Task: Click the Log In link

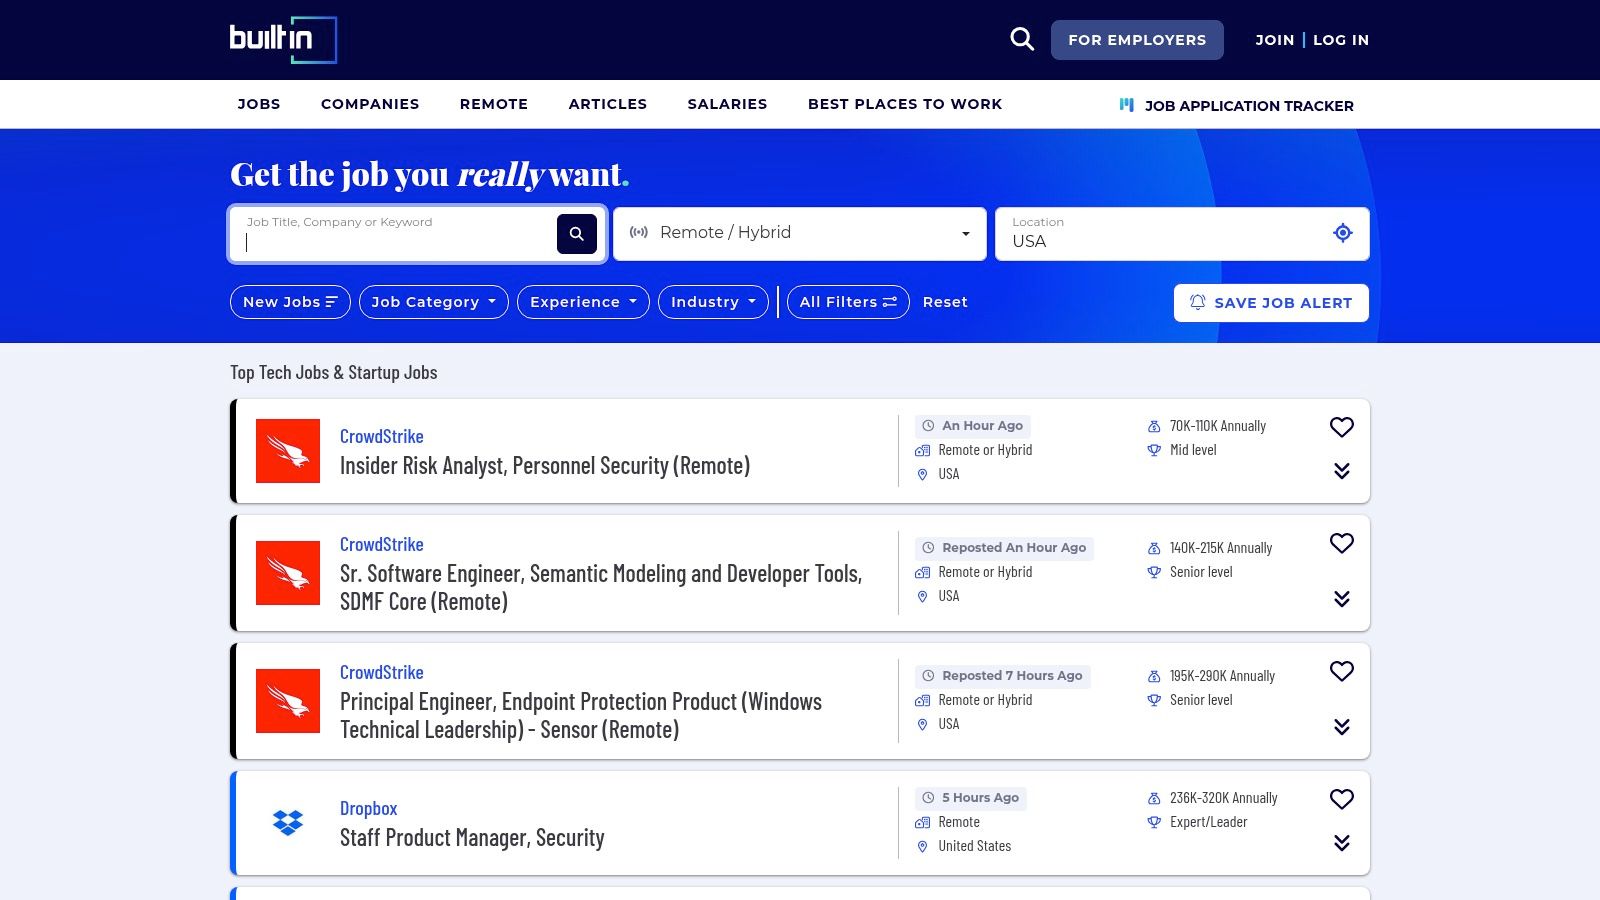Action: (1341, 40)
